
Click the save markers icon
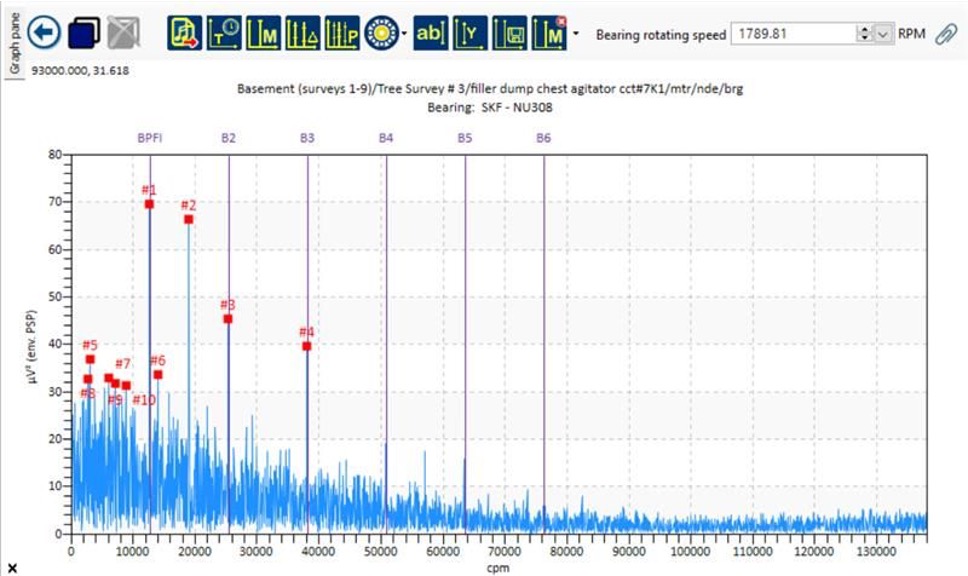510,33
